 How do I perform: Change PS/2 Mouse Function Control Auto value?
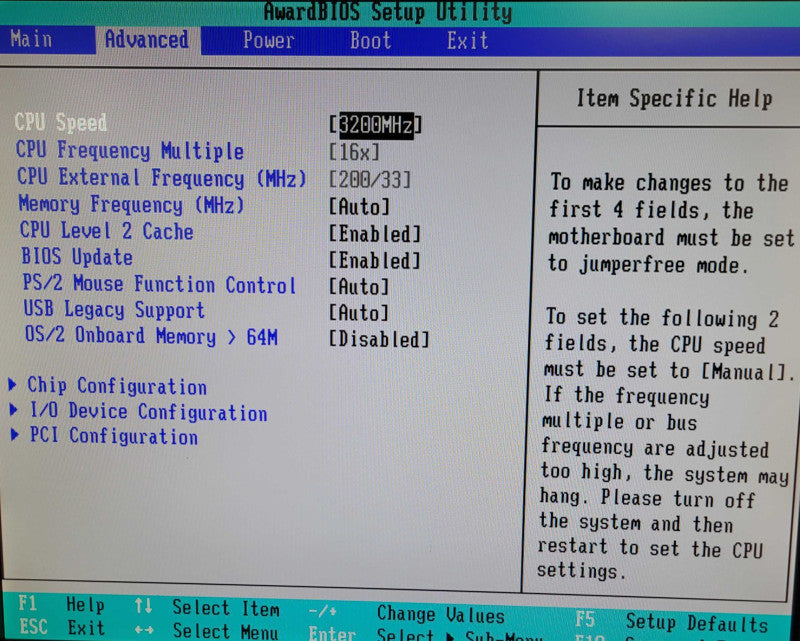pyautogui.click(x=359, y=287)
